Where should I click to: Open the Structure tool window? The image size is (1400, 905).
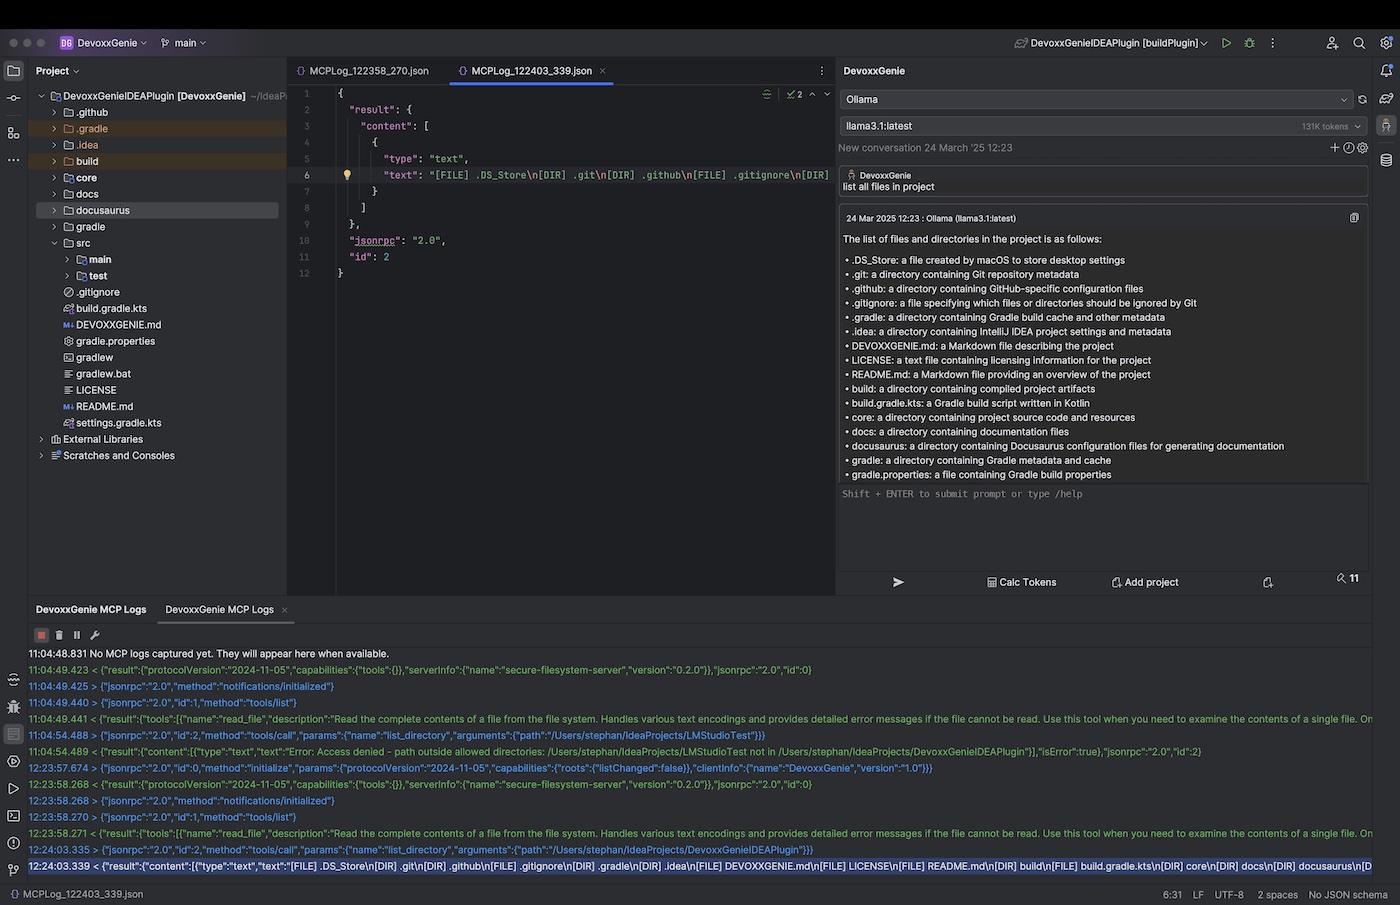13,133
